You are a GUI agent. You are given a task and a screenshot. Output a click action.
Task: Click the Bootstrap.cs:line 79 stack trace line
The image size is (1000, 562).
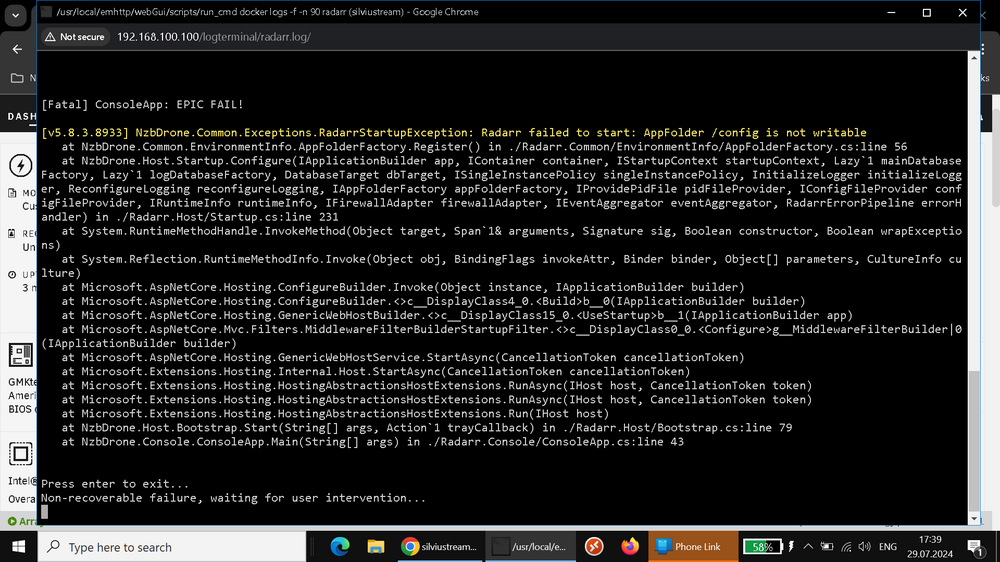(x=427, y=427)
